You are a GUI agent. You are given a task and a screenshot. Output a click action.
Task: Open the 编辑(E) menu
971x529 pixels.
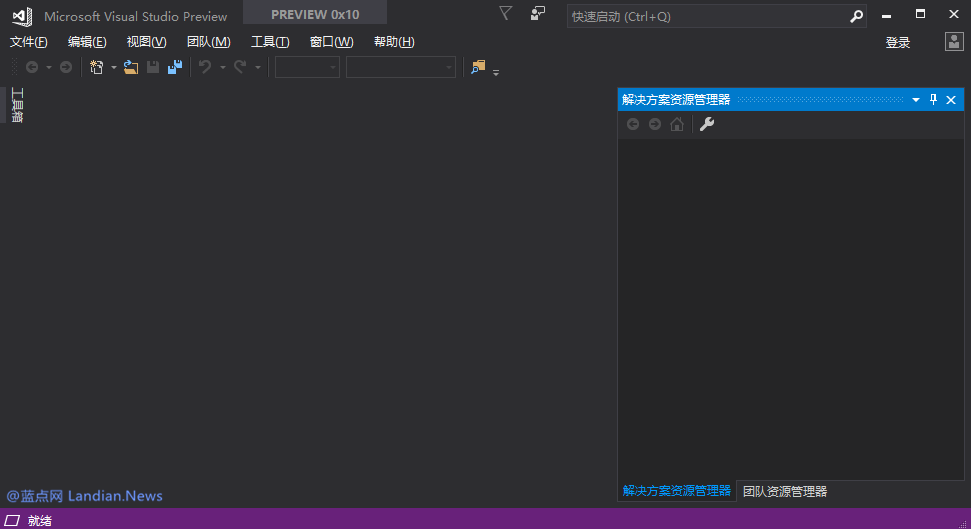coord(87,42)
